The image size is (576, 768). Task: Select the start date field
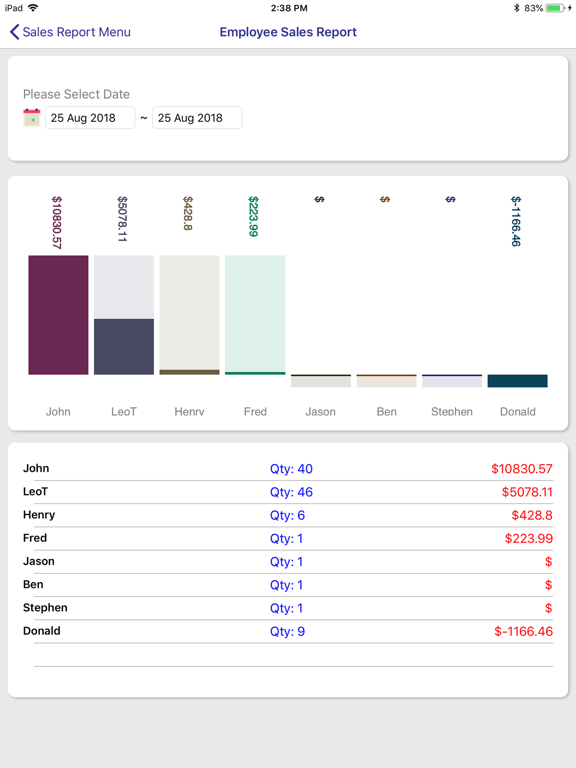90,118
